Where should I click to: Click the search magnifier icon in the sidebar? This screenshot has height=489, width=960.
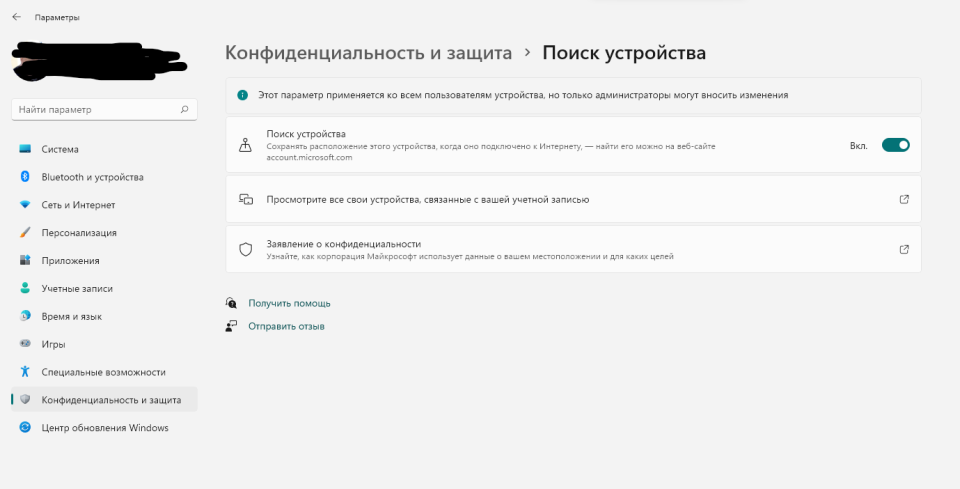click(x=184, y=109)
